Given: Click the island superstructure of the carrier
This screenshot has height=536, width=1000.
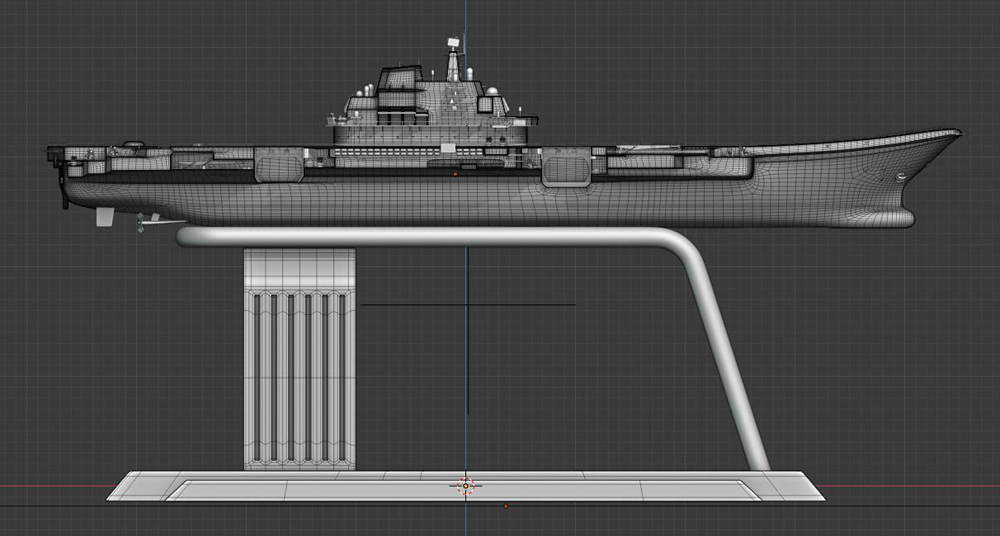Looking at the screenshot, I should (x=430, y=112).
